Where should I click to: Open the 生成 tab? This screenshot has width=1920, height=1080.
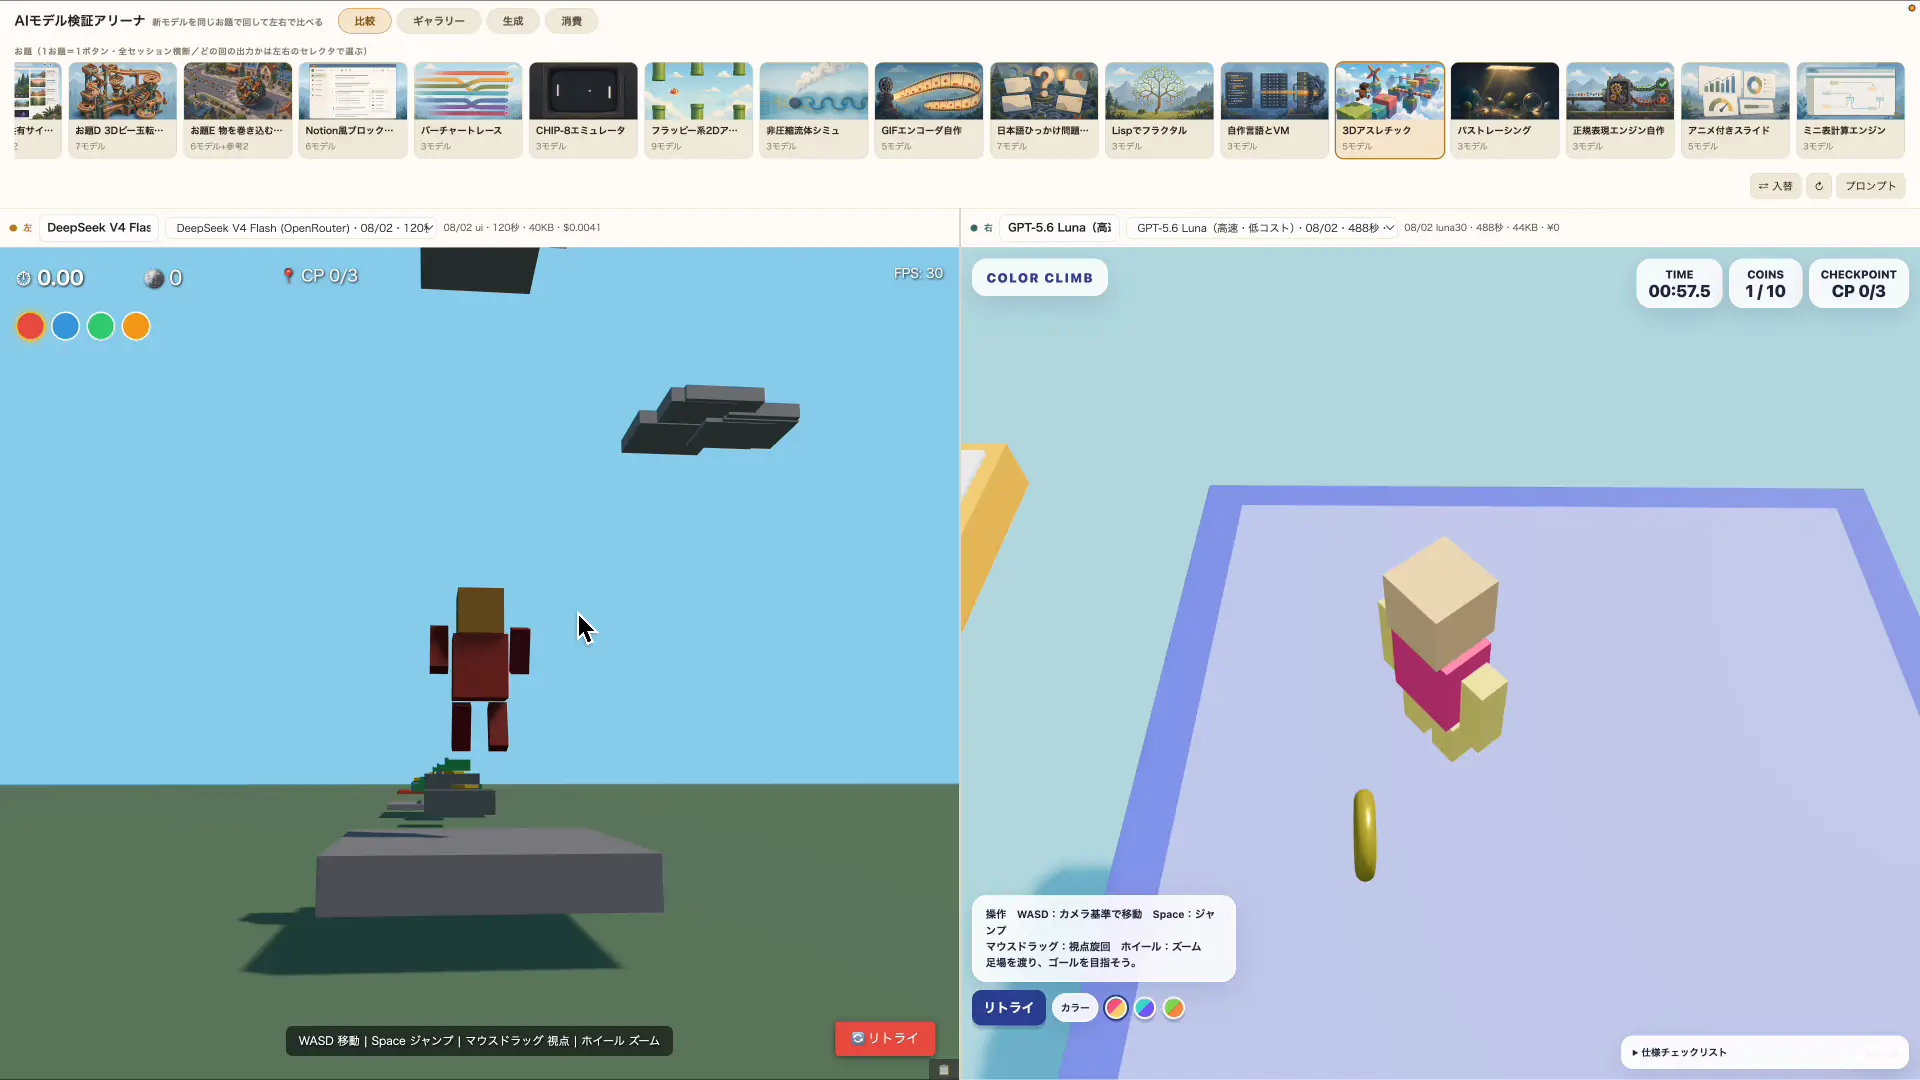[x=513, y=21]
